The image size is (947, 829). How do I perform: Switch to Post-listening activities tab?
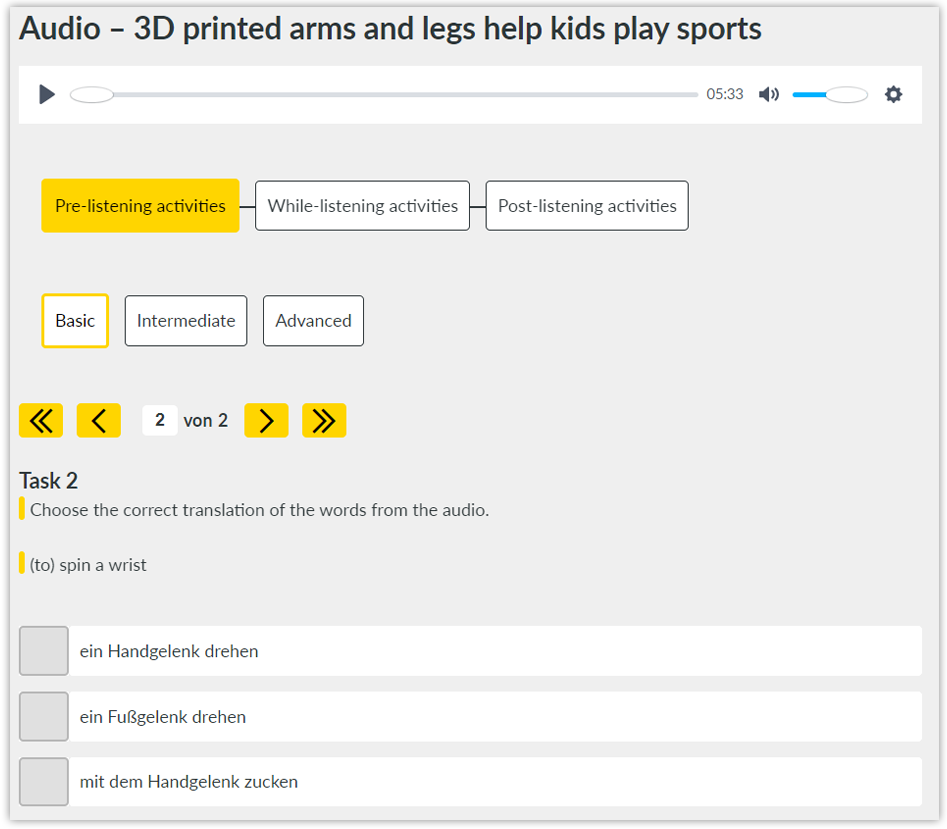tap(587, 206)
